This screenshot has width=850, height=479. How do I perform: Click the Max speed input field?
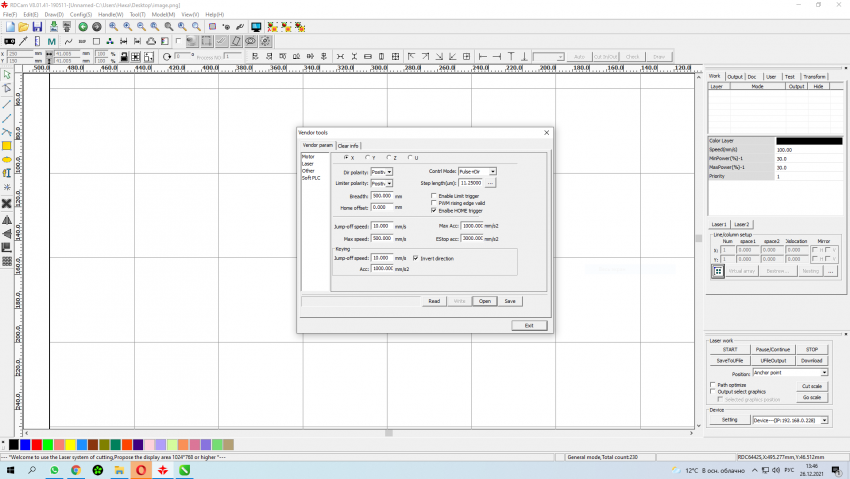point(381,238)
